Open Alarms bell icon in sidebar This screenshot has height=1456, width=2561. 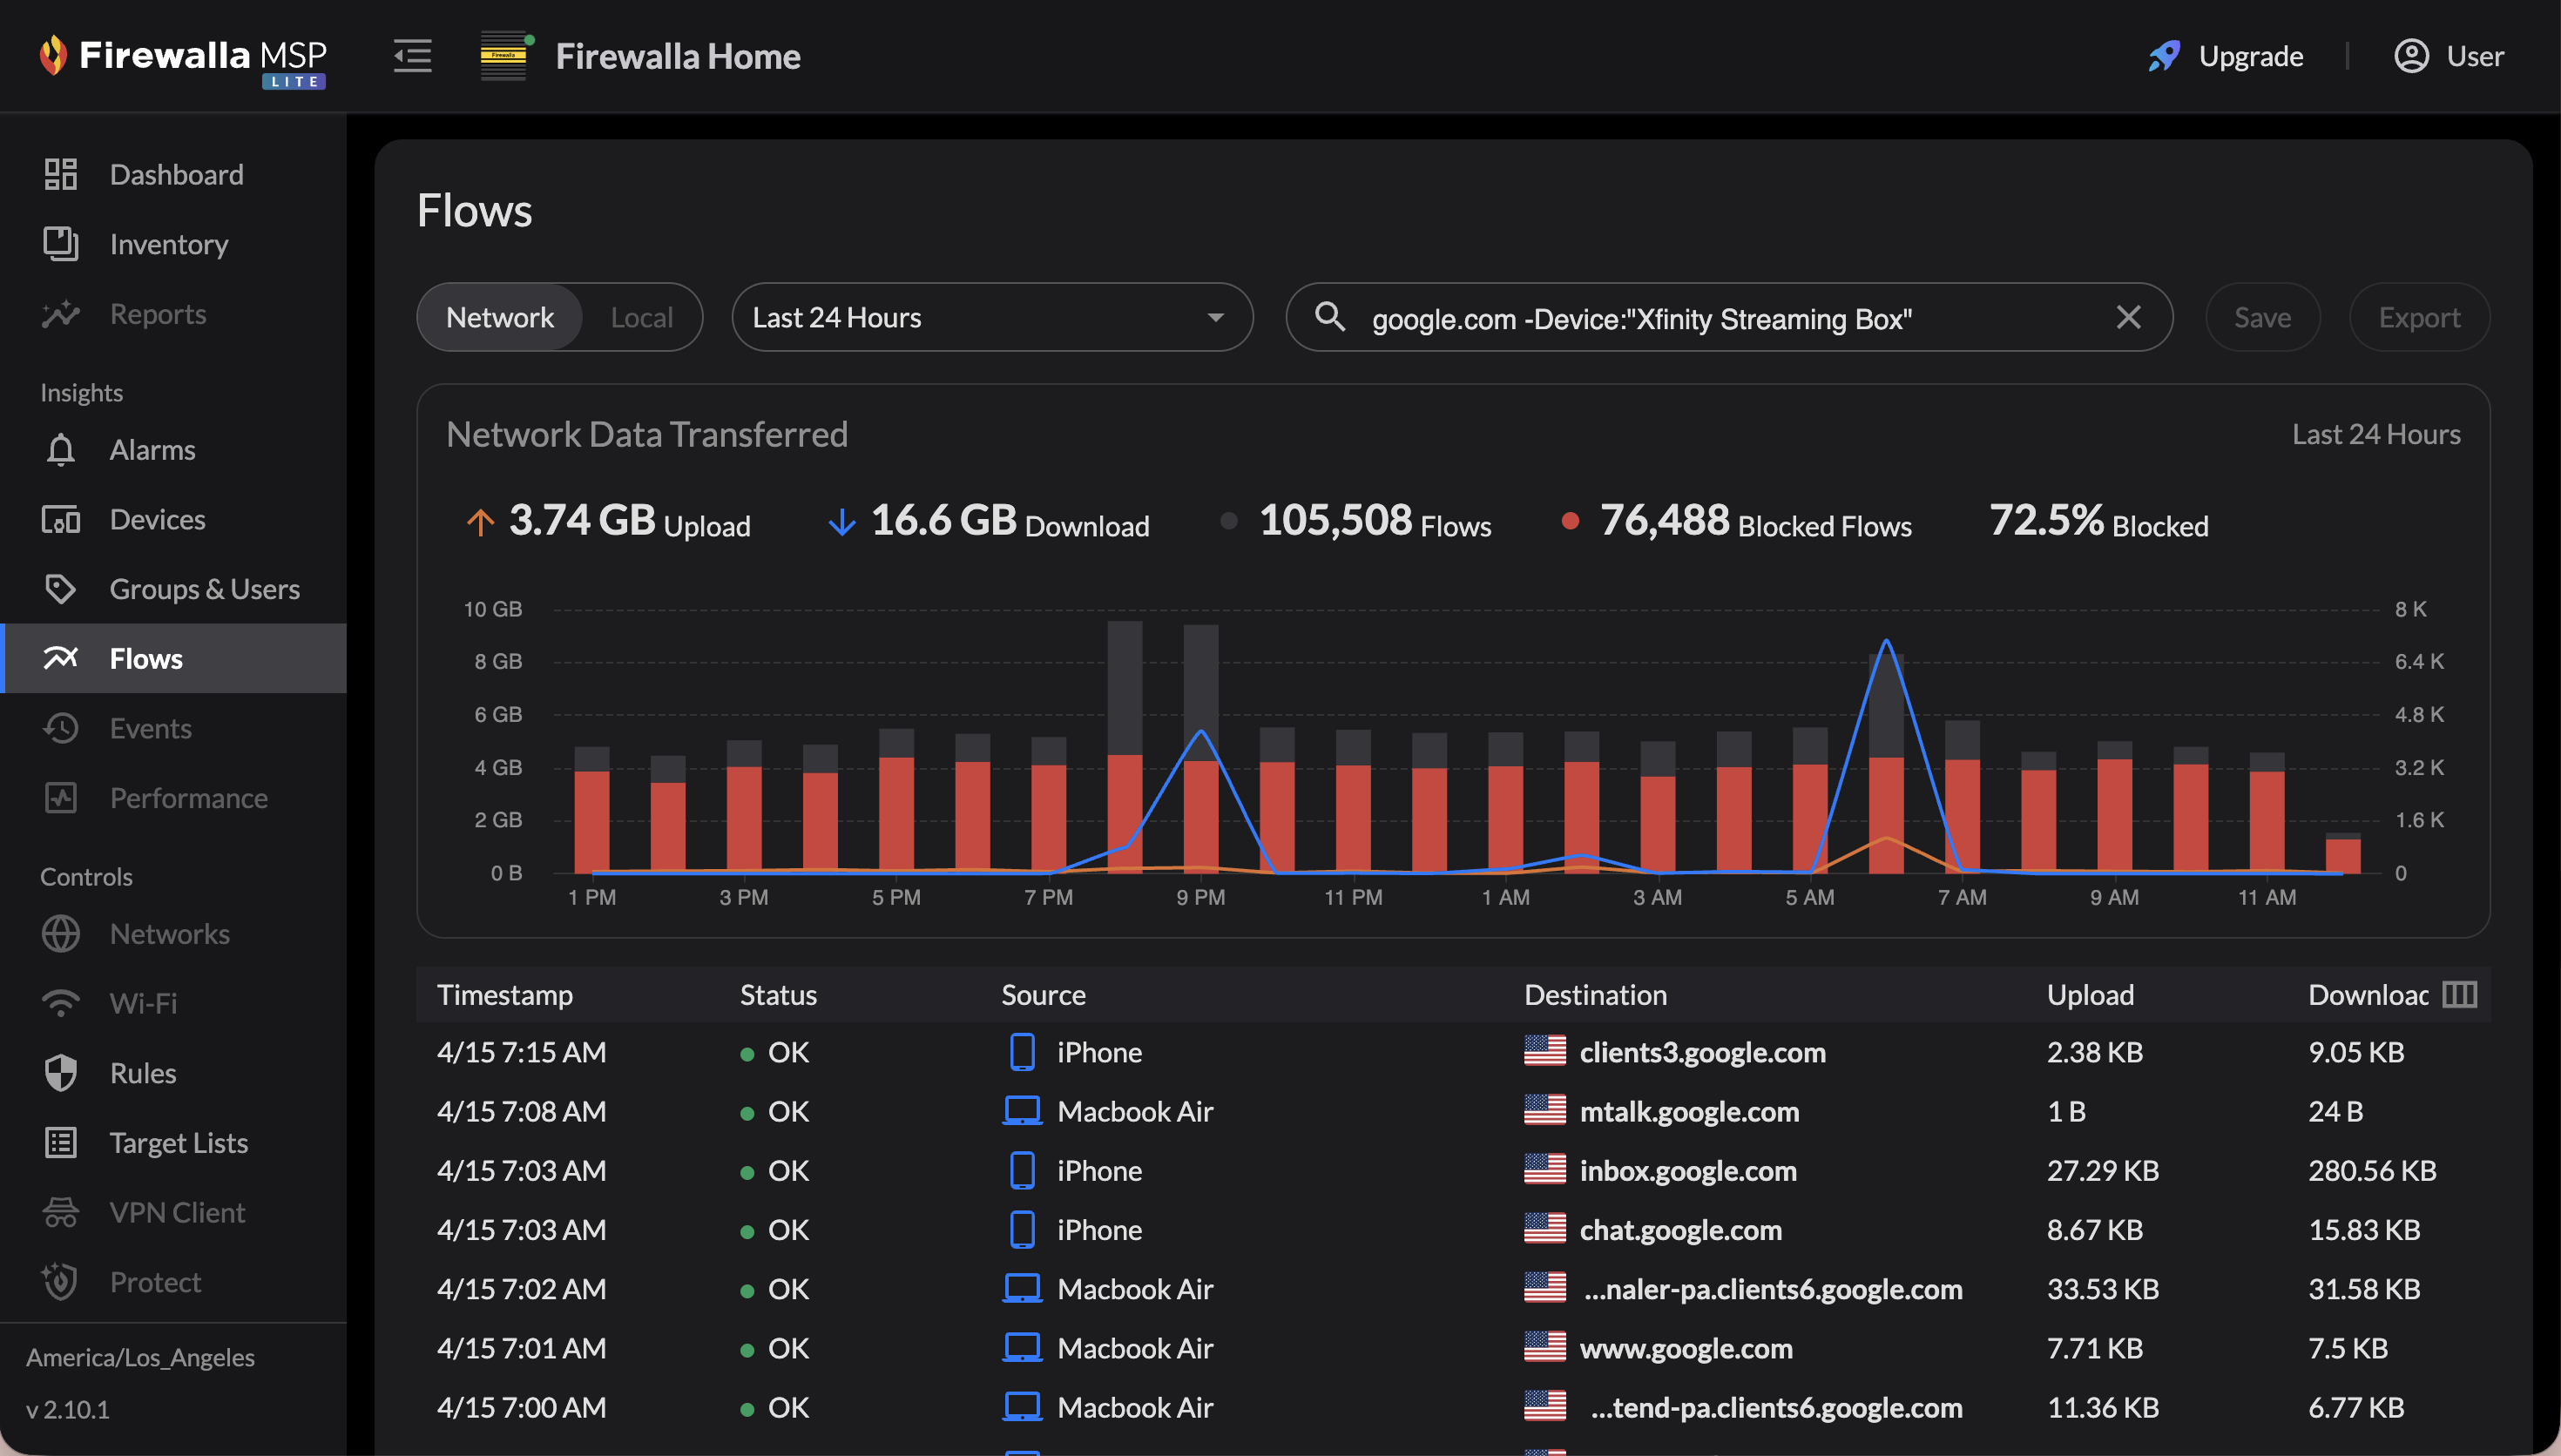(x=61, y=450)
